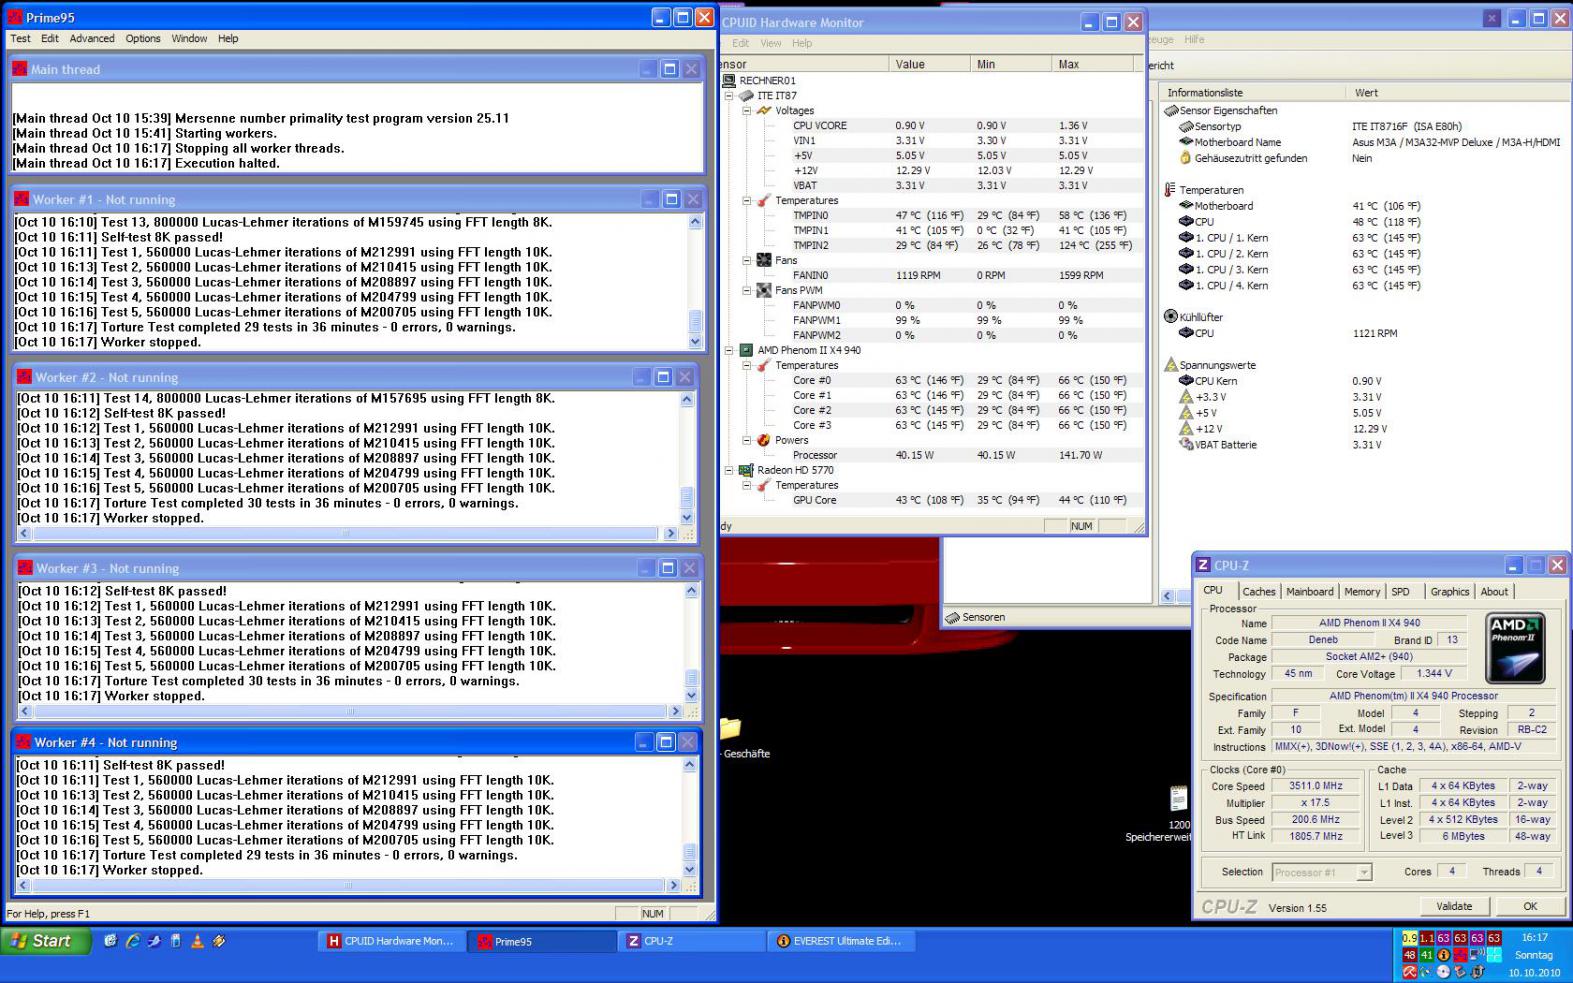Screen dimensions: 1573x983
Task: Activate the CPUID Hardware Monitor taskbar button
Action: pyautogui.click(x=391, y=941)
